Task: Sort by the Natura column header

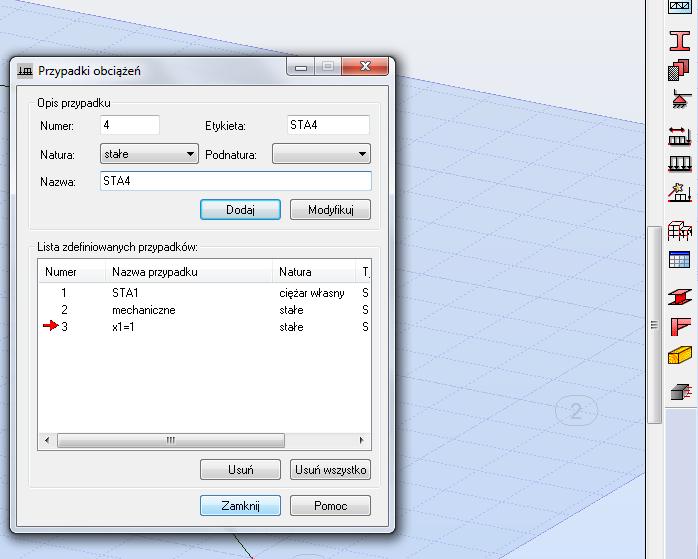Action: pyautogui.click(x=314, y=272)
